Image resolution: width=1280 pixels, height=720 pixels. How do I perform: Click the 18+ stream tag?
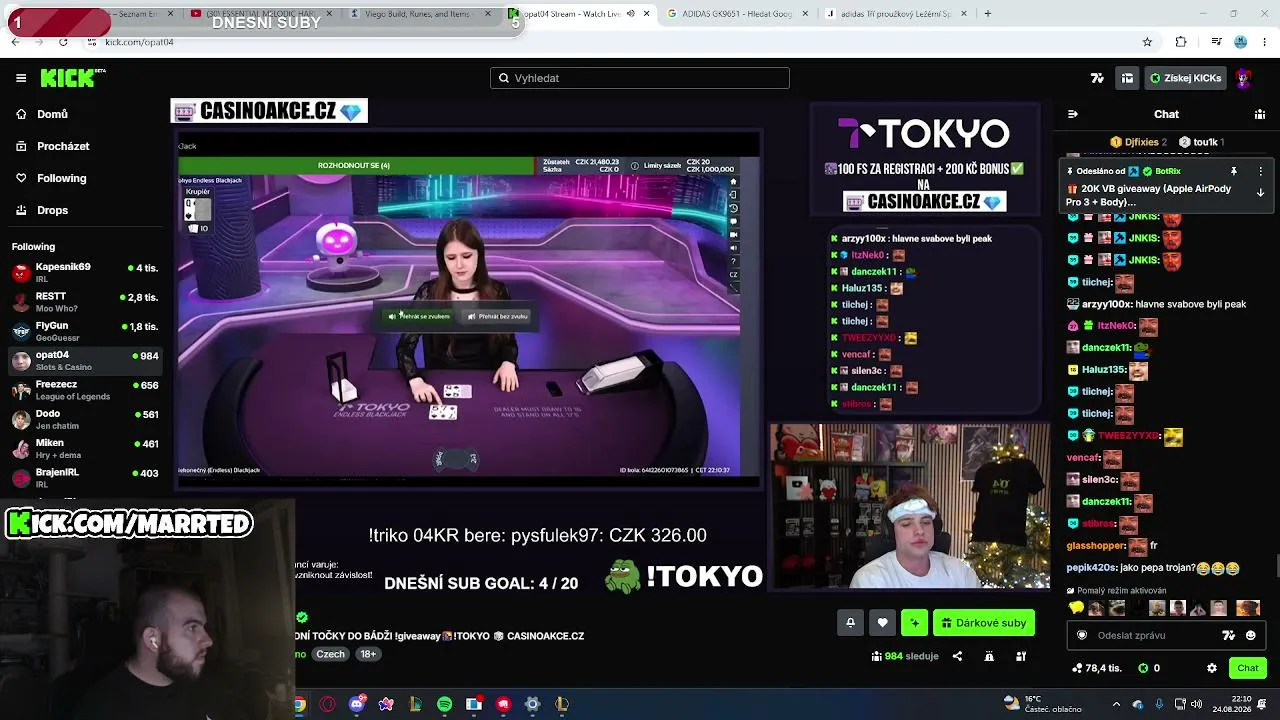tap(368, 654)
